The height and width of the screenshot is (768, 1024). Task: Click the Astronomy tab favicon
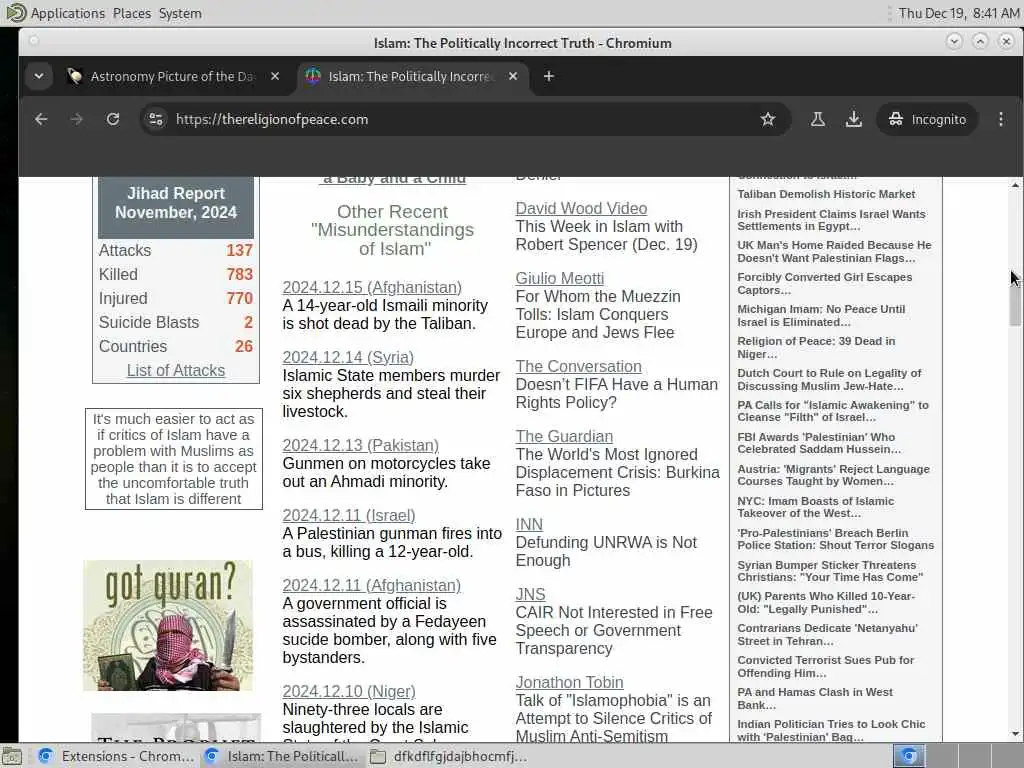(74, 76)
